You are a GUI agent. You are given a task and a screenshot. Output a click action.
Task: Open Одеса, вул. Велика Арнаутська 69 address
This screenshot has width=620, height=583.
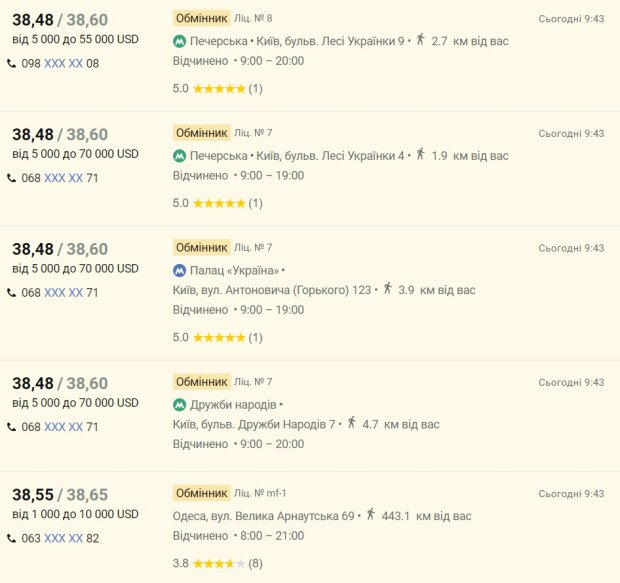pos(264,516)
